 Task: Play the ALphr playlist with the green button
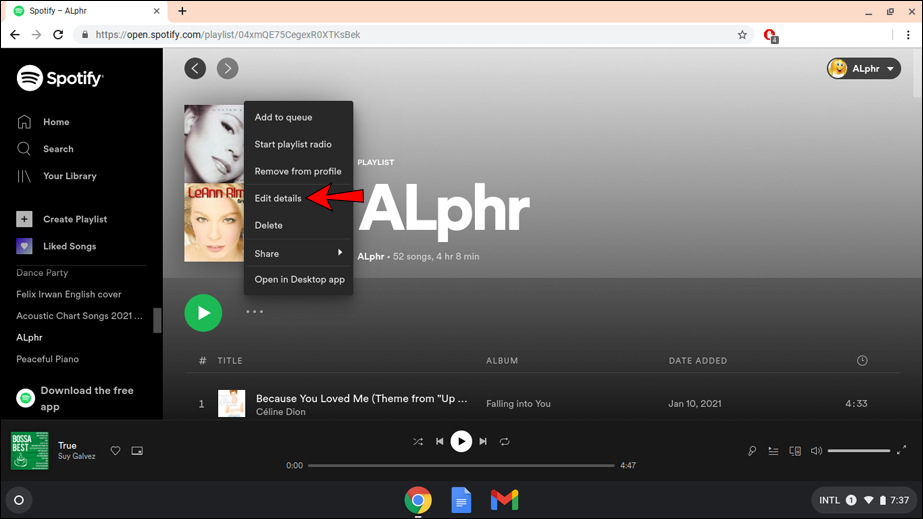203,312
